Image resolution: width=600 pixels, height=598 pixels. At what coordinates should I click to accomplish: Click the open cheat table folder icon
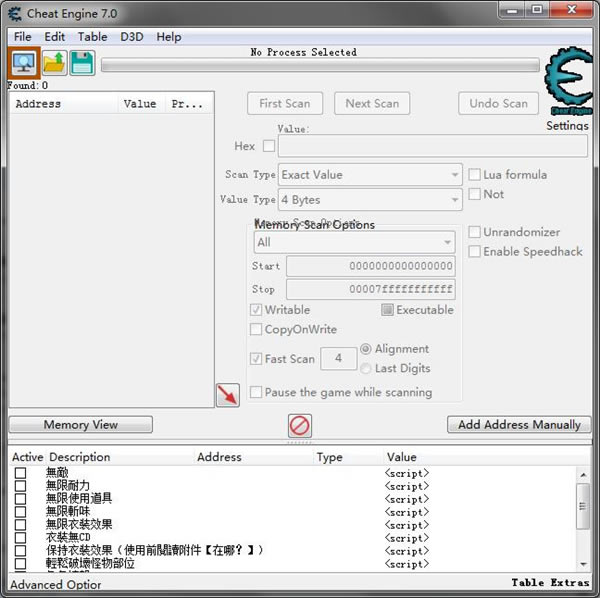coord(55,63)
